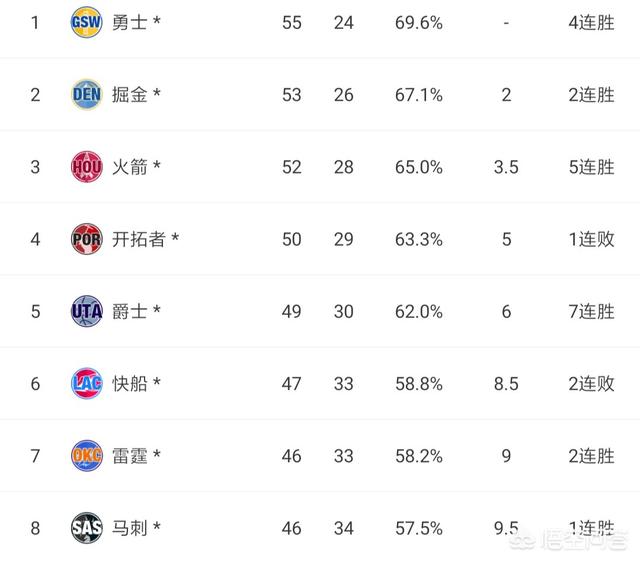The height and width of the screenshot is (562, 640).
Task: Select the POR Trail Blazers logo
Action: click(x=87, y=239)
